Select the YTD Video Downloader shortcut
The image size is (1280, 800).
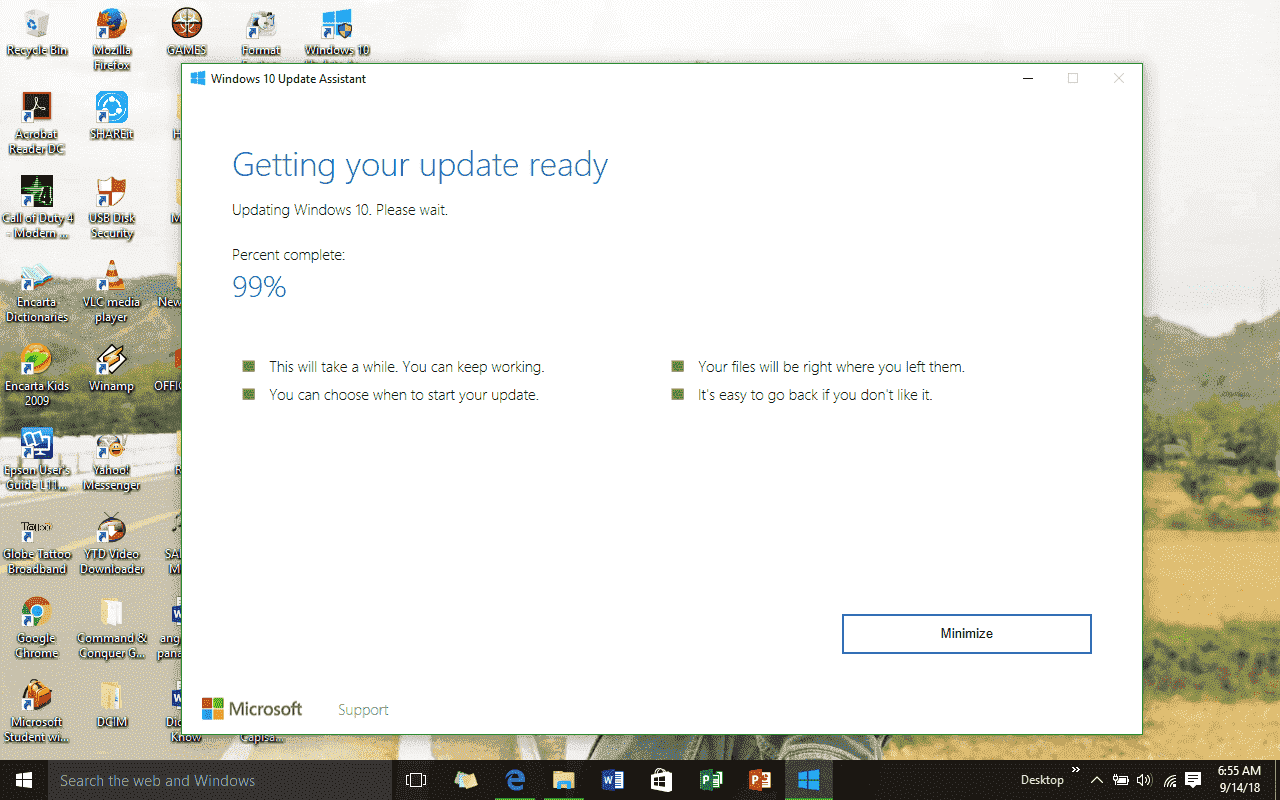click(111, 543)
